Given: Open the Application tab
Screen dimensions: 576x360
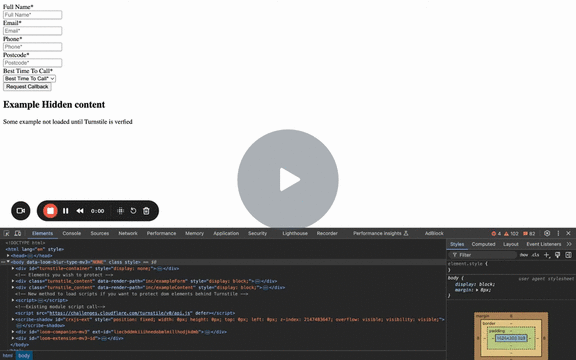Looking at the screenshot, I should 226,233.
